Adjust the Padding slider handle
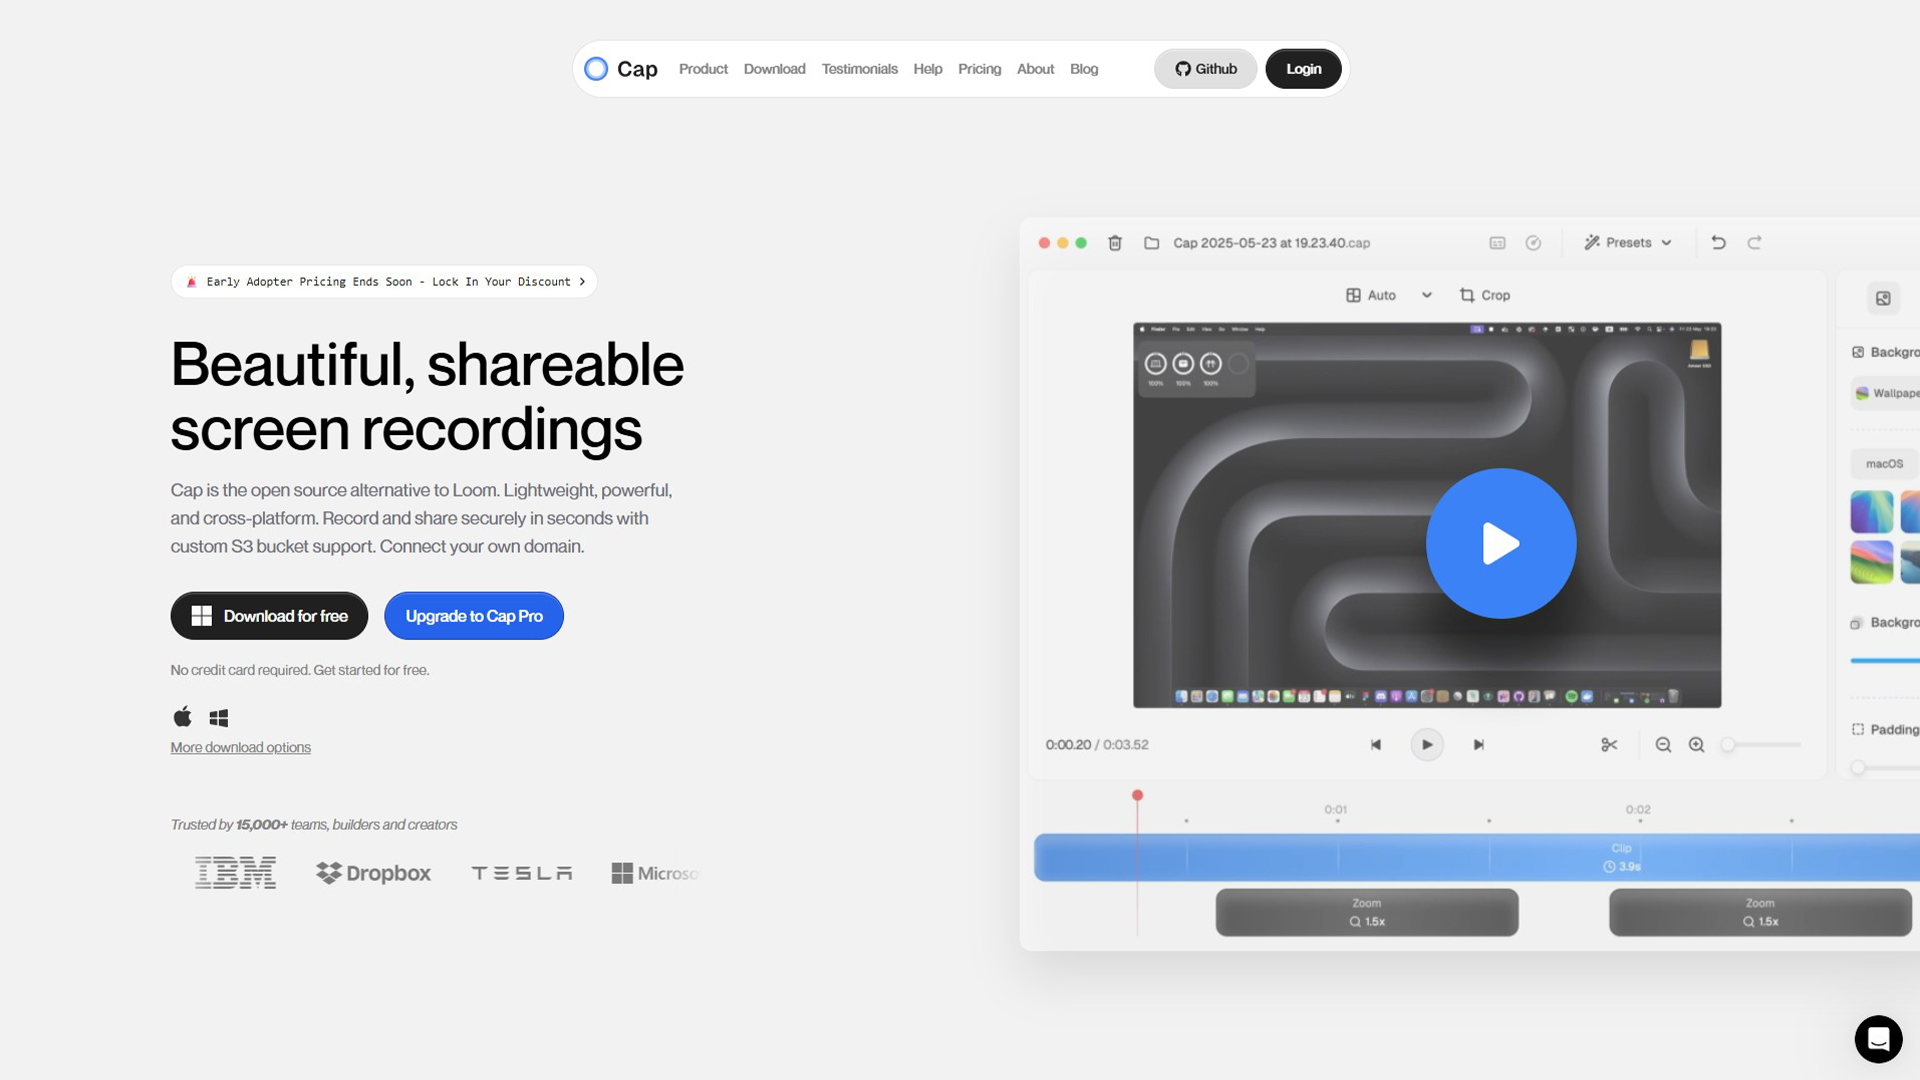Image resolution: width=1920 pixels, height=1080 pixels. (x=1858, y=769)
